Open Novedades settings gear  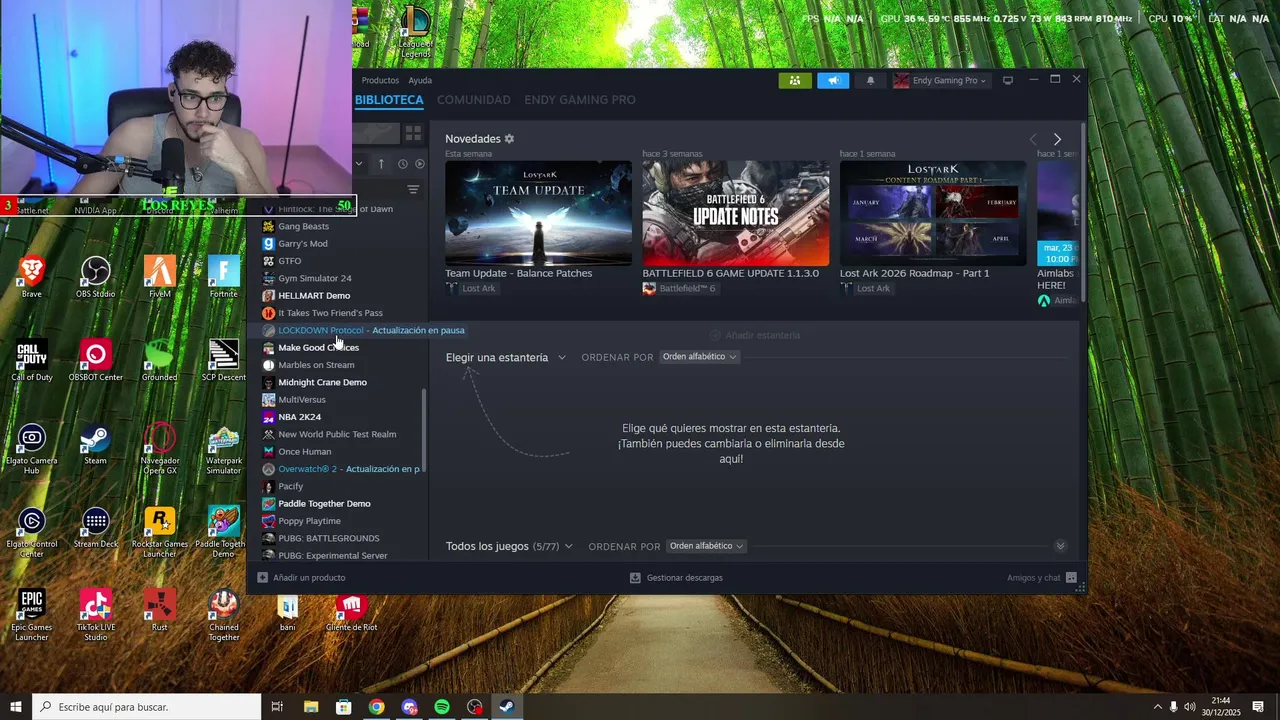(x=509, y=139)
